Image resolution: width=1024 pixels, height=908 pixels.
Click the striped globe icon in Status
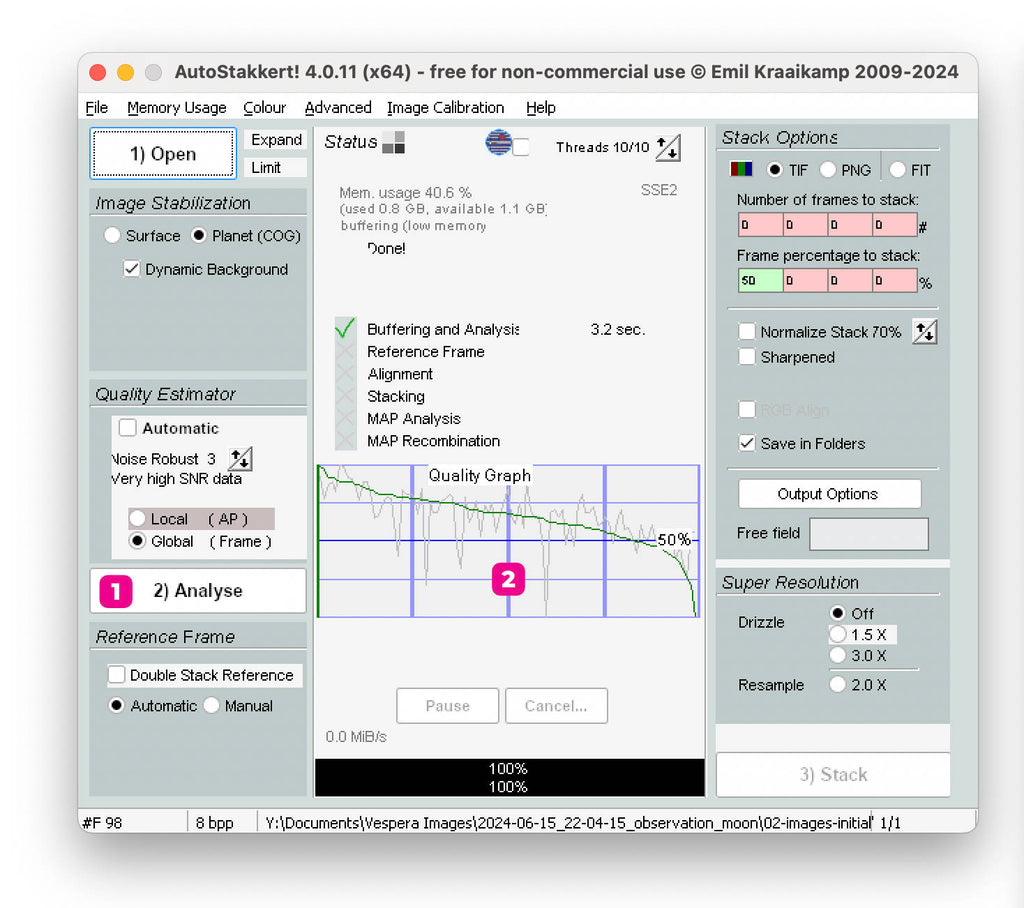point(498,142)
